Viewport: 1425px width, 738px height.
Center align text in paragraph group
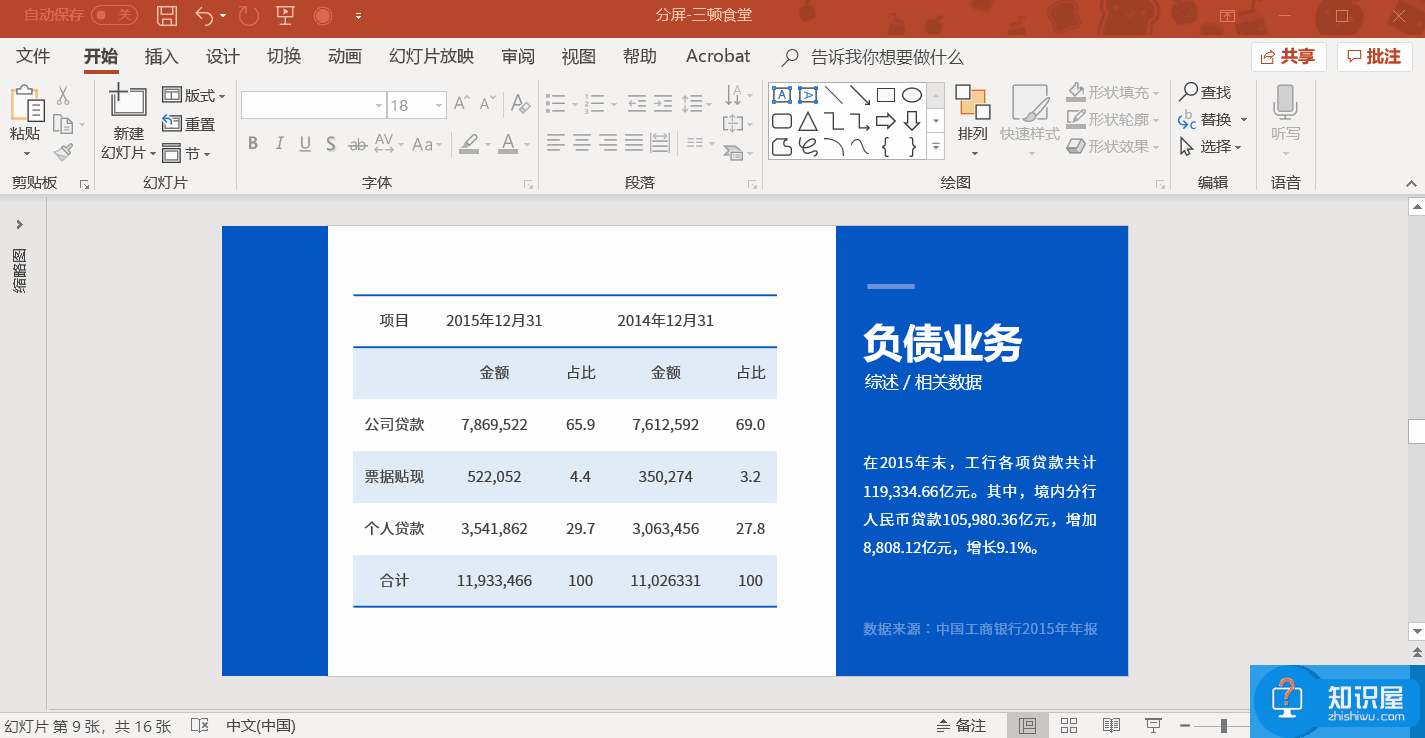click(x=582, y=143)
